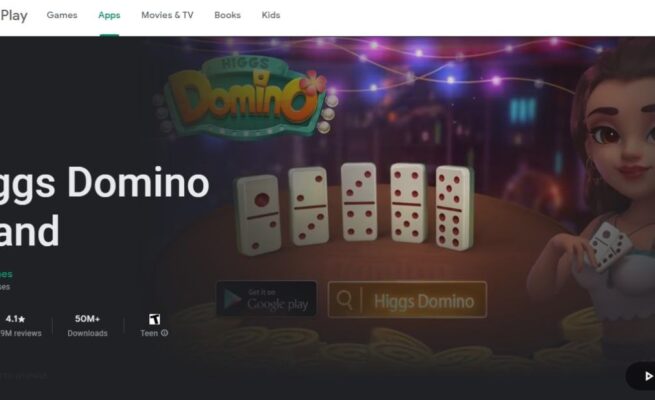The image size is (655, 400).
Task: Click the domino tile with the single large dot
Action: pos(259,214)
